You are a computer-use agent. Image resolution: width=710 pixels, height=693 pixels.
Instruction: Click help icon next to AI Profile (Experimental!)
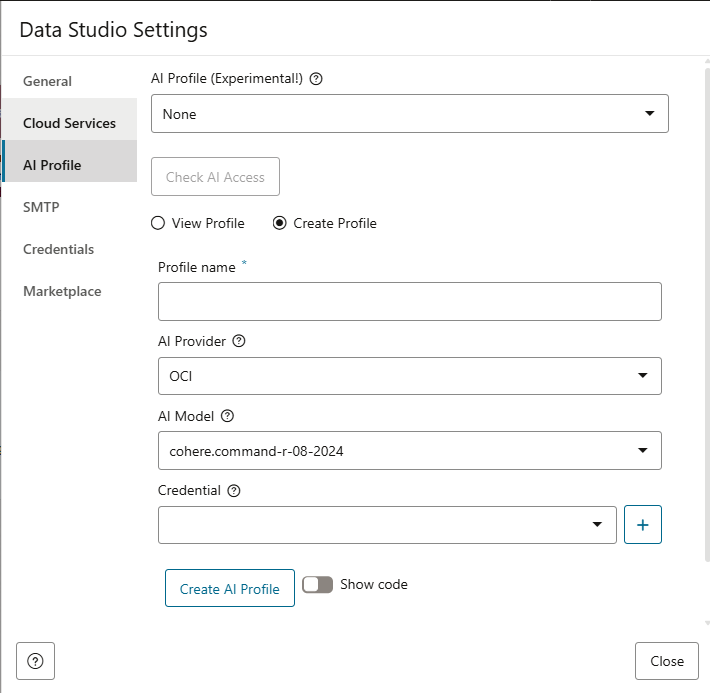316,79
